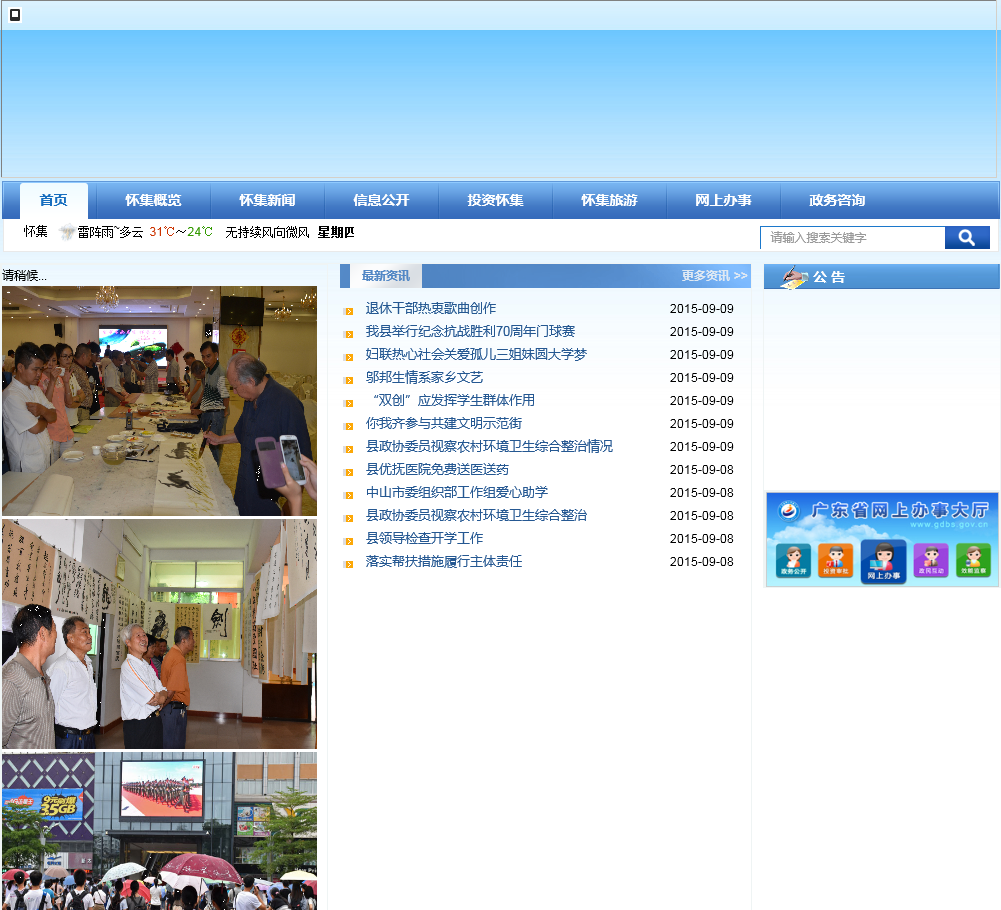
Task: Open news 你我齐参与共建文明示范街
Action: [444, 423]
